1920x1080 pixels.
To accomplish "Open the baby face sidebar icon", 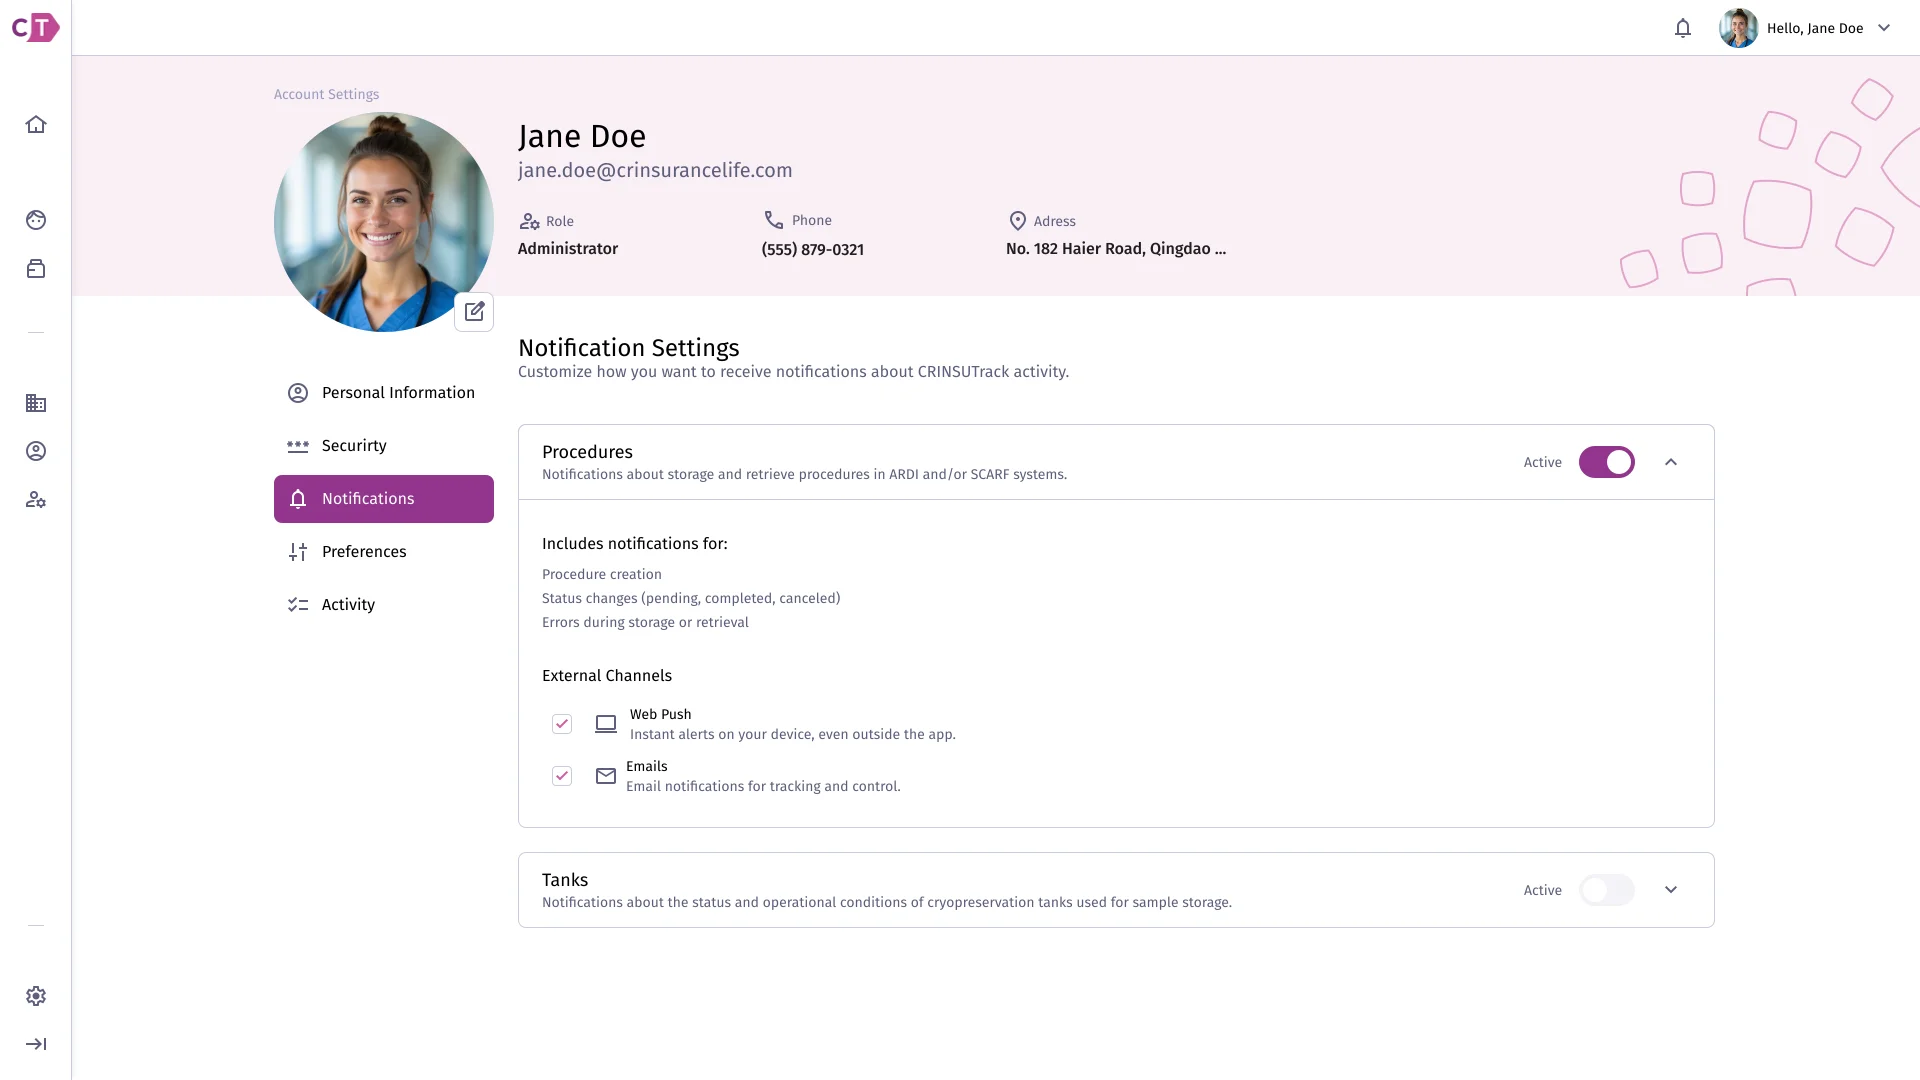I will (x=36, y=220).
